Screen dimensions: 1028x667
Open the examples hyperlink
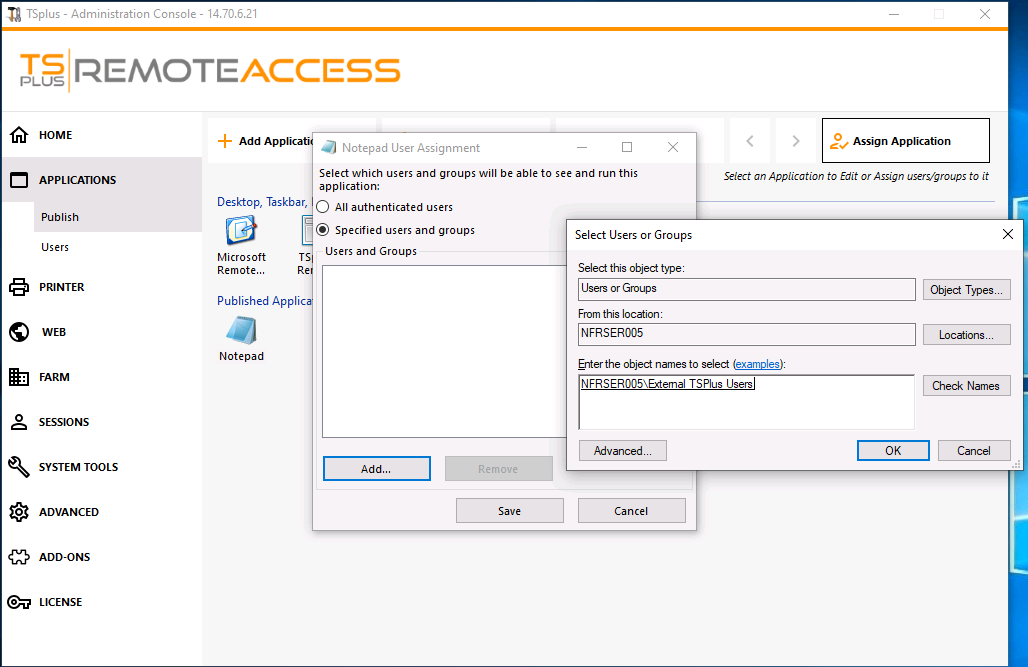tap(758, 364)
